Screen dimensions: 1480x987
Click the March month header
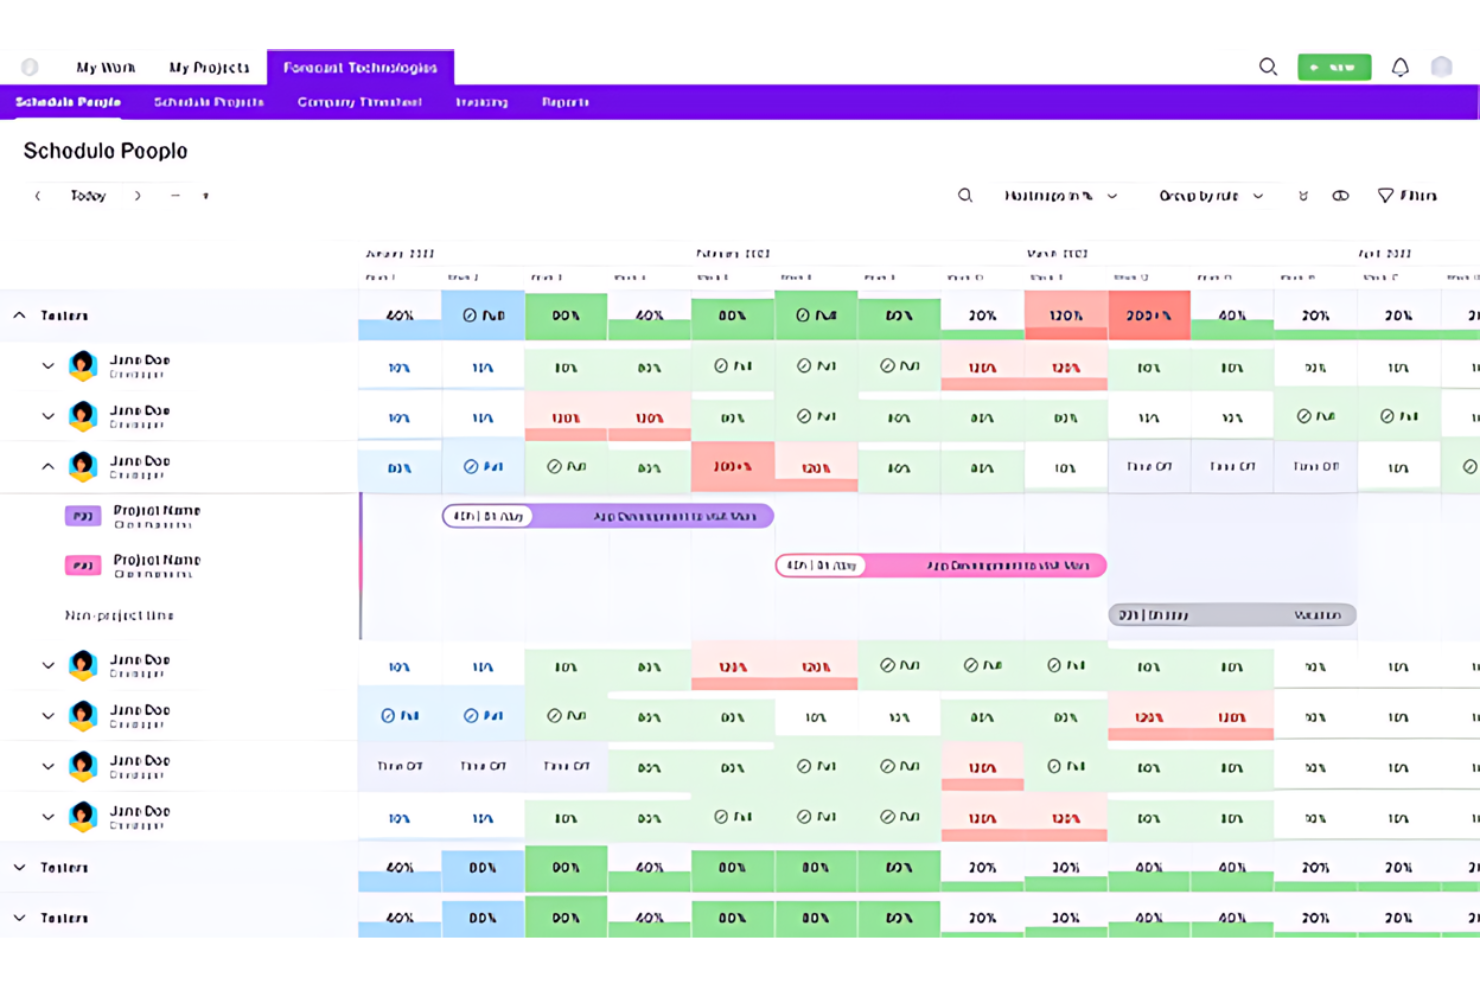[x=1057, y=254]
